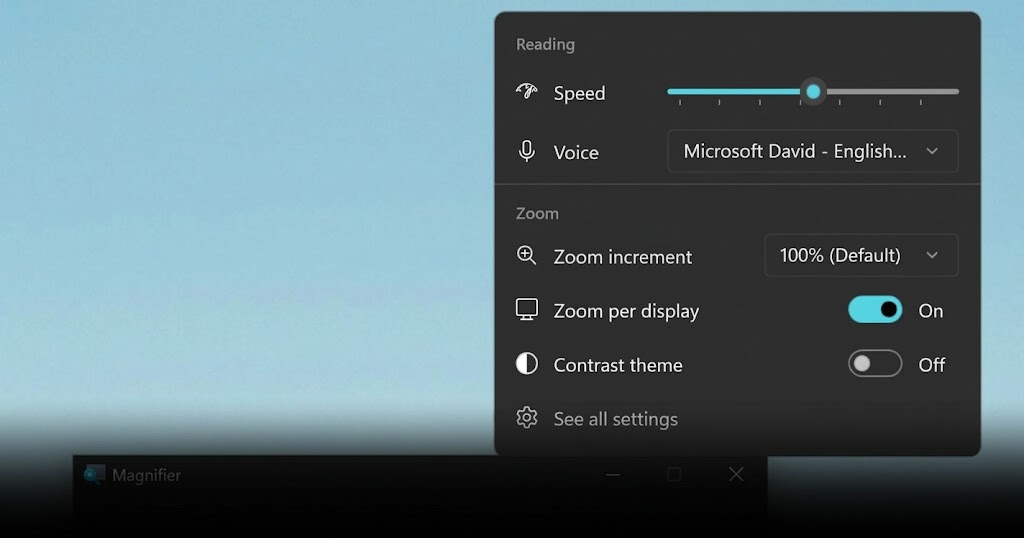The image size is (1024, 538).
Task: Click the Magnifier app icon in title bar
Action: [x=94, y=475]
